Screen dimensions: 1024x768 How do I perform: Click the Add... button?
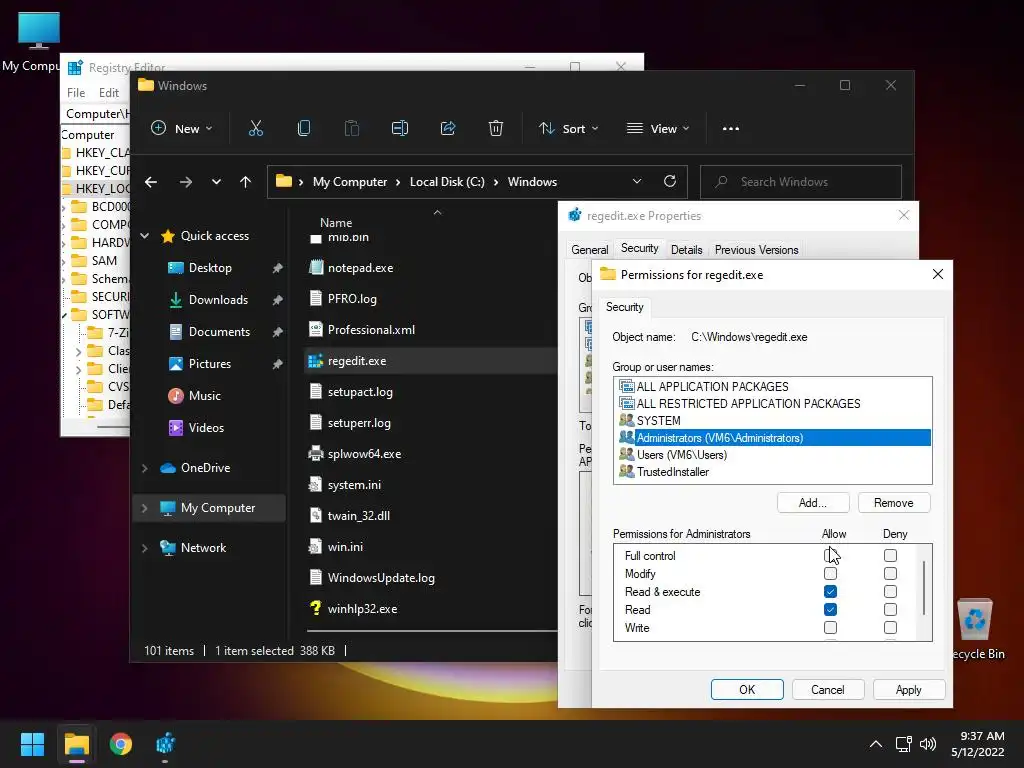[x=813, y=502]
